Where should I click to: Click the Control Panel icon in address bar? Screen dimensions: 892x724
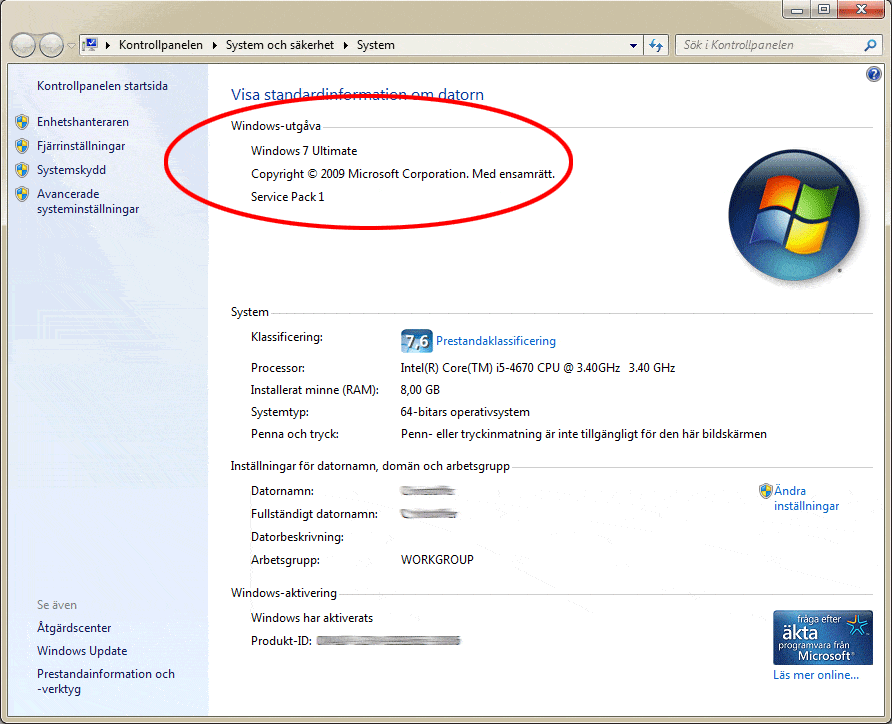[x=90, y=45]
